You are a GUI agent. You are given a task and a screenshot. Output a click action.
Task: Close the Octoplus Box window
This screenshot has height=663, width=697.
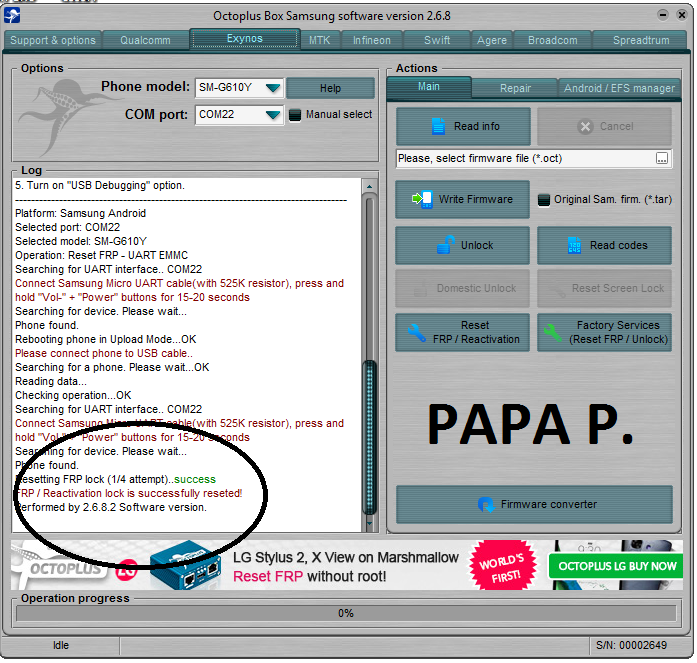point(681,15)
